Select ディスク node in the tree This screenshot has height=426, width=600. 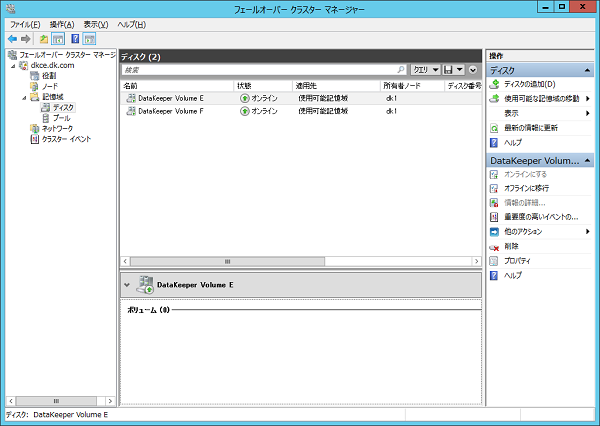(x=64, y=107)
